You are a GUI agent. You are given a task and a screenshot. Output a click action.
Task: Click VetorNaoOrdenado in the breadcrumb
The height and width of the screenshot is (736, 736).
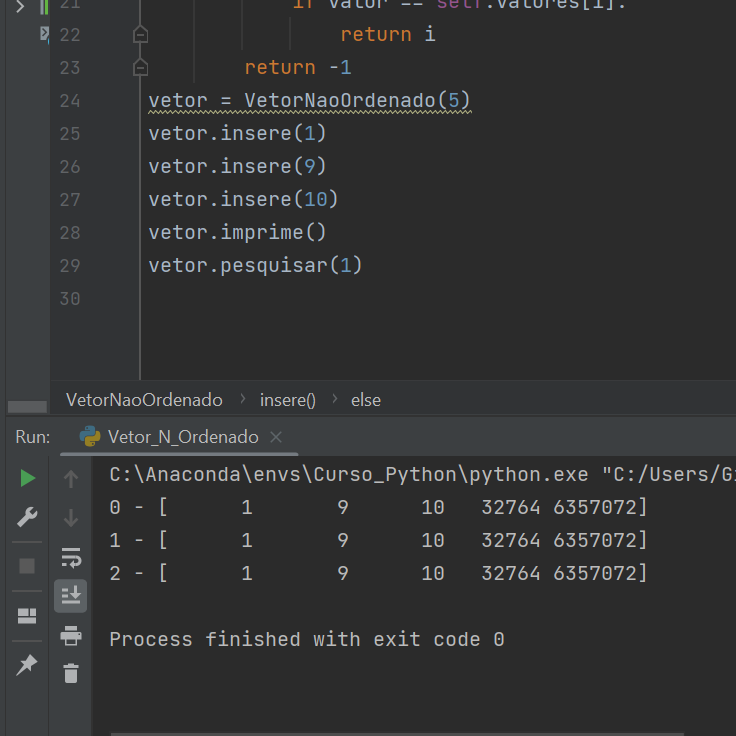[x=144, y=400]
